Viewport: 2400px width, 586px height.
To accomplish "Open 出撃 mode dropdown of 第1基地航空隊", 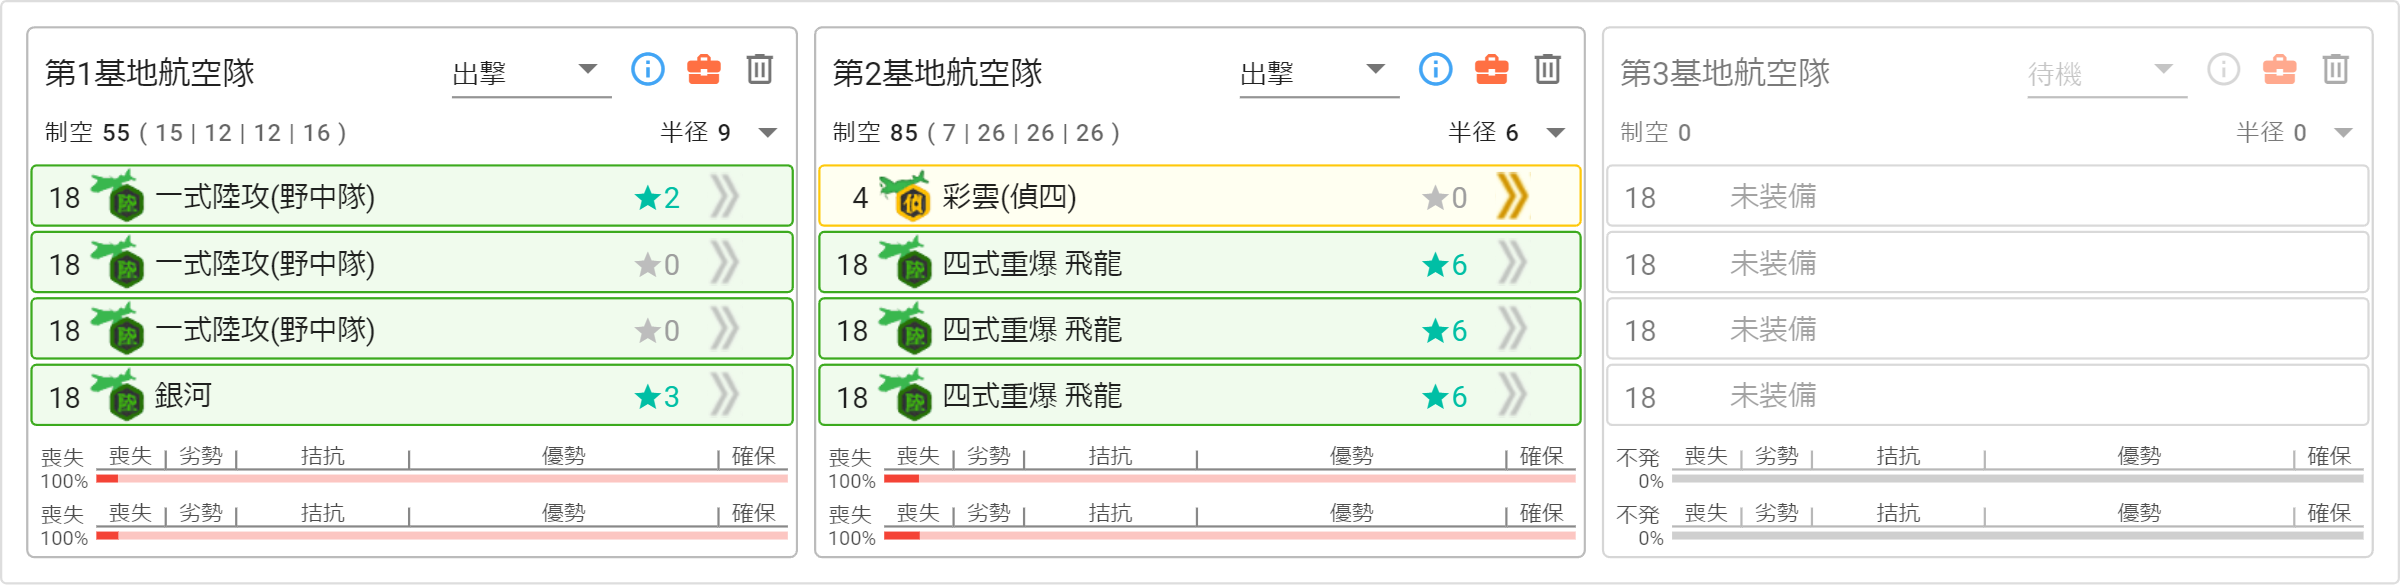I will tap(531, 74).
